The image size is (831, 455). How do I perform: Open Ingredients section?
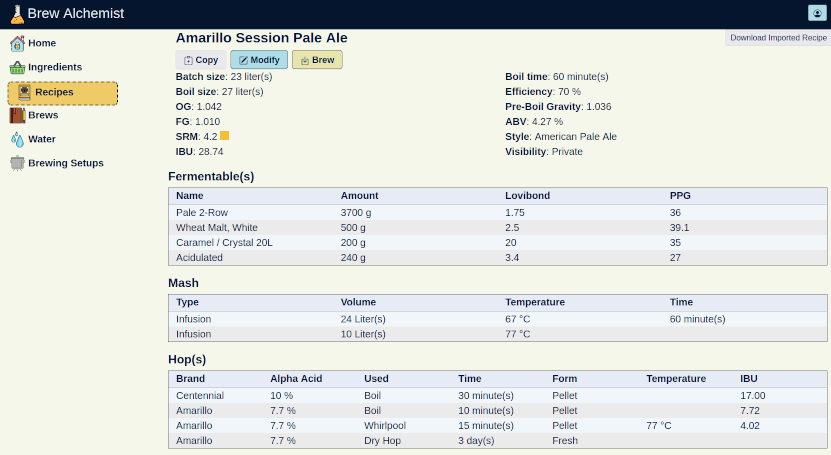[x=55, y=67]
